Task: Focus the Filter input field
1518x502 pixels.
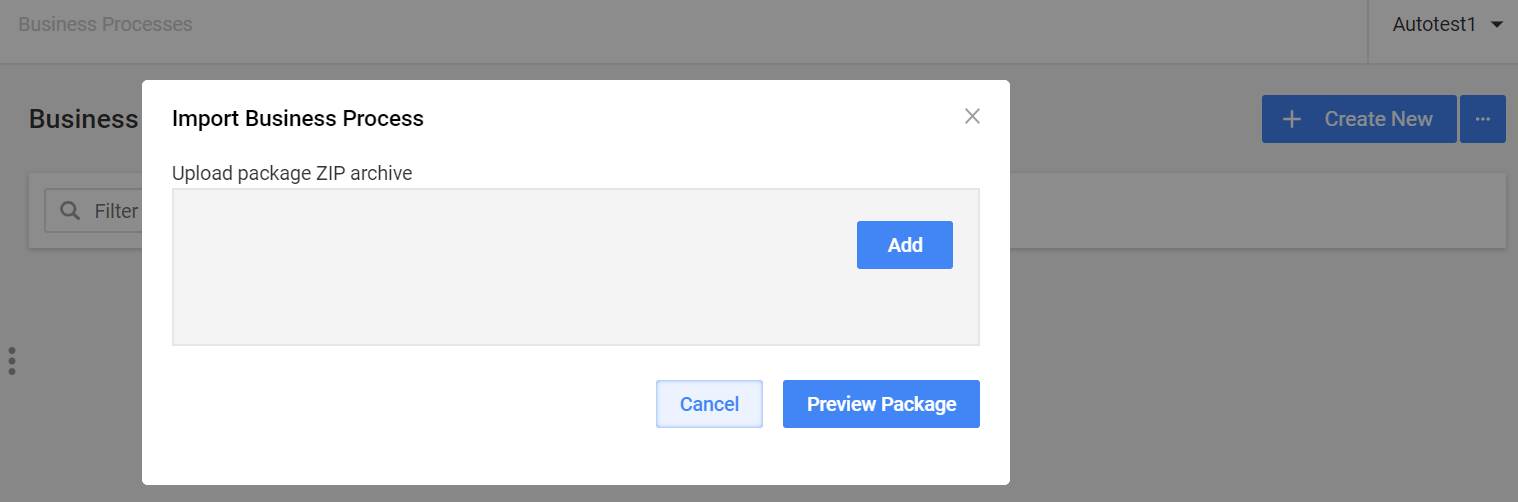Action: tap(93, 211)
